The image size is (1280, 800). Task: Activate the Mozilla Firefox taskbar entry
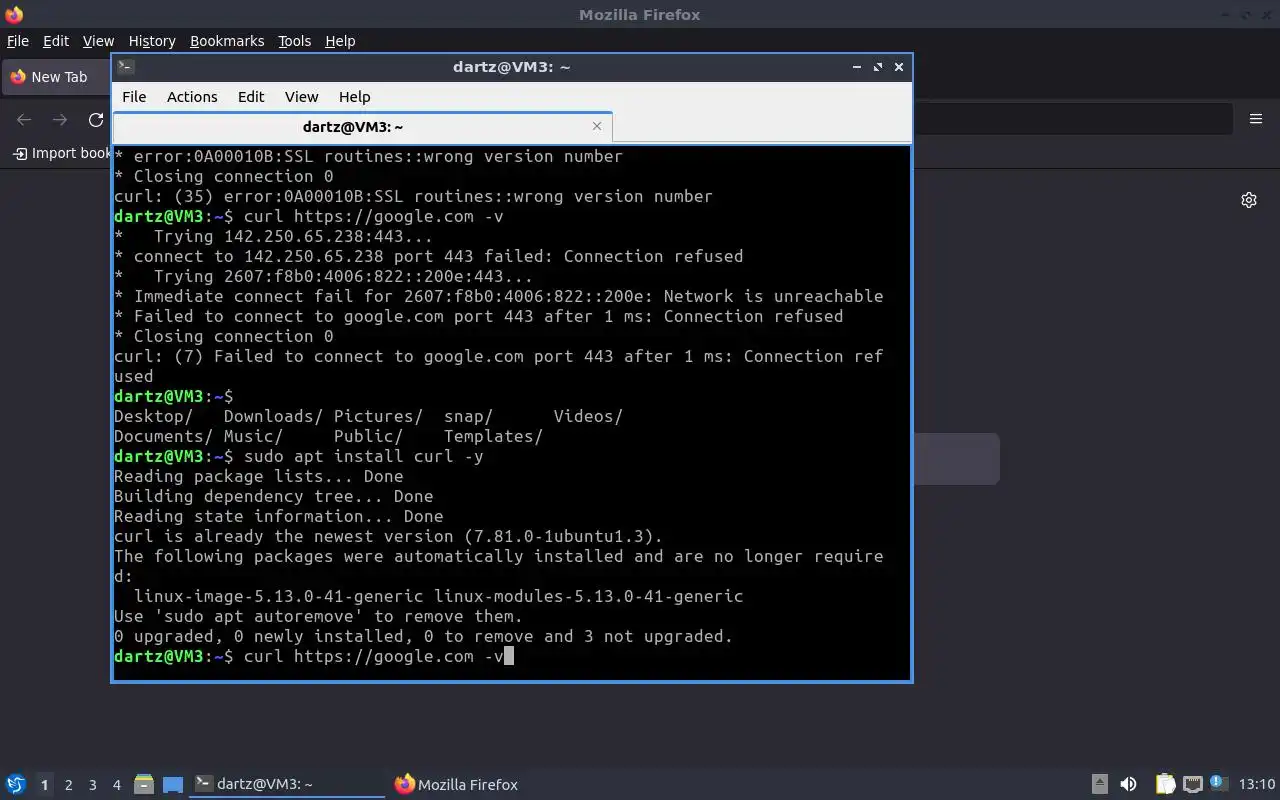click(457, 784)
